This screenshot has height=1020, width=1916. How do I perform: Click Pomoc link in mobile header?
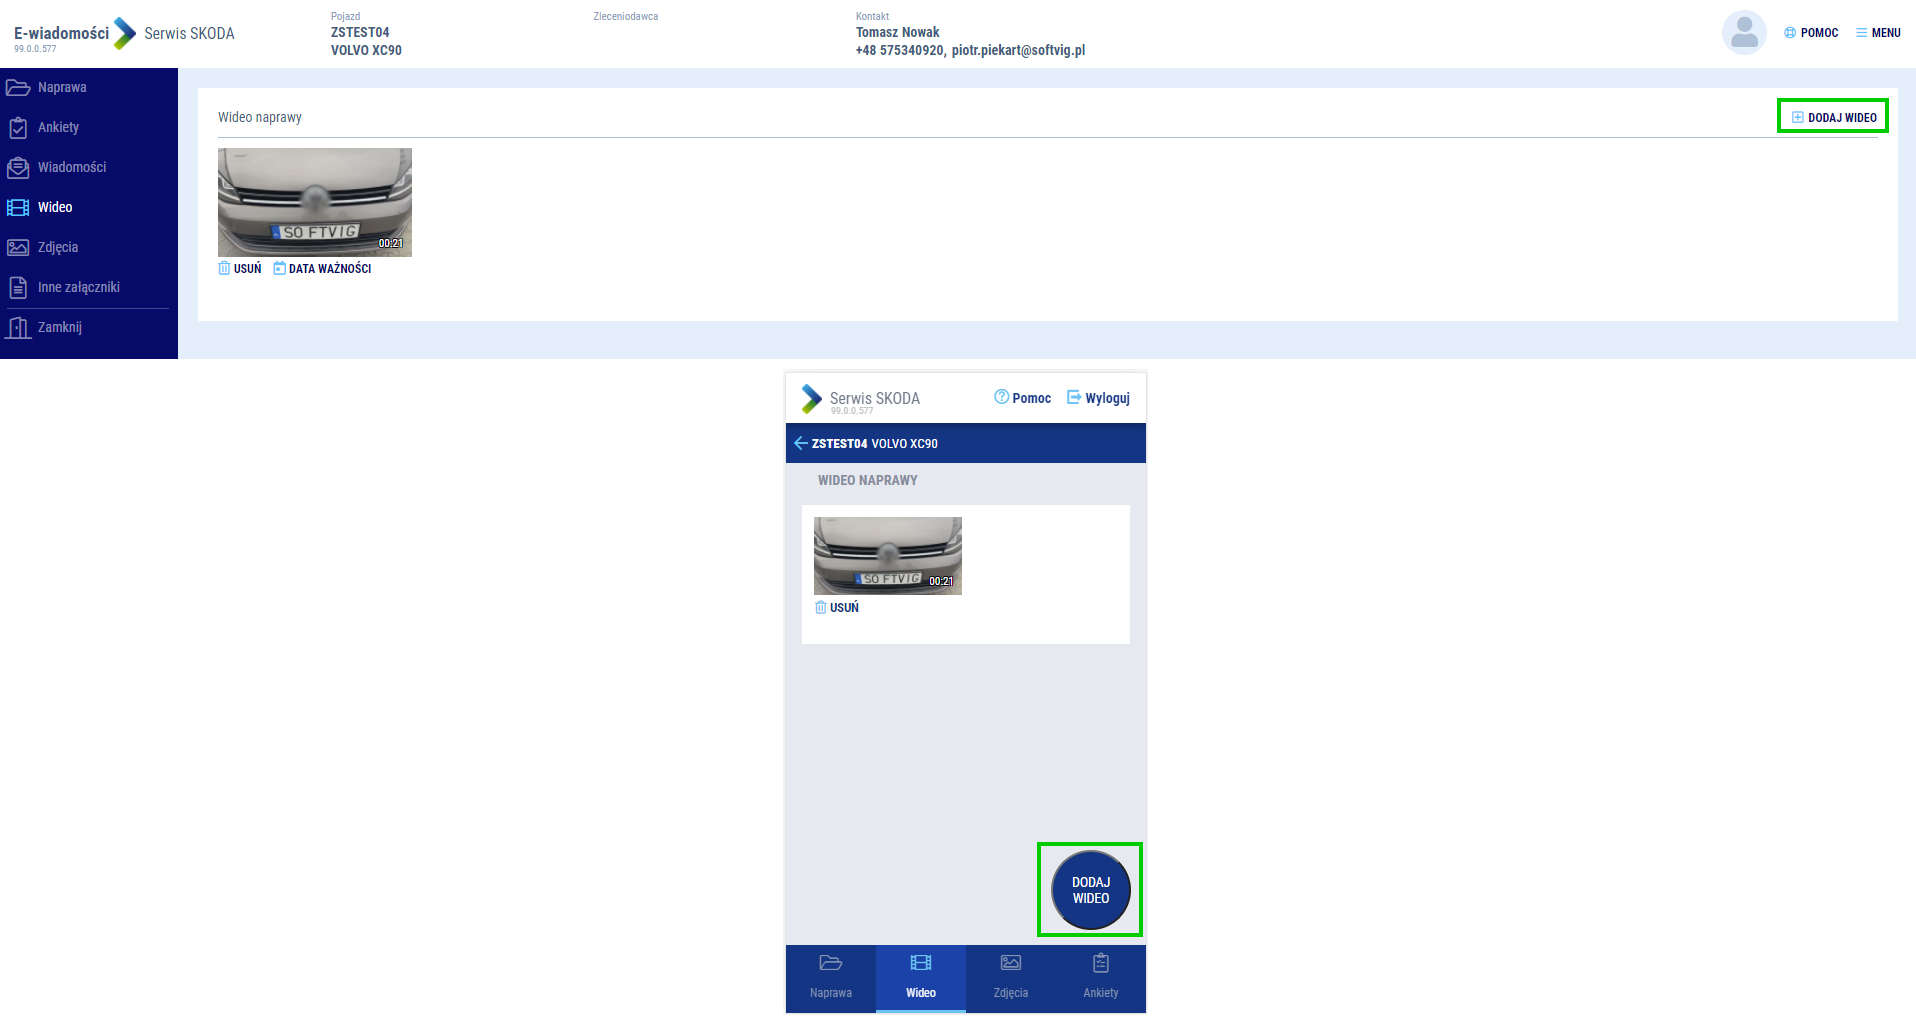[1022, 398]
